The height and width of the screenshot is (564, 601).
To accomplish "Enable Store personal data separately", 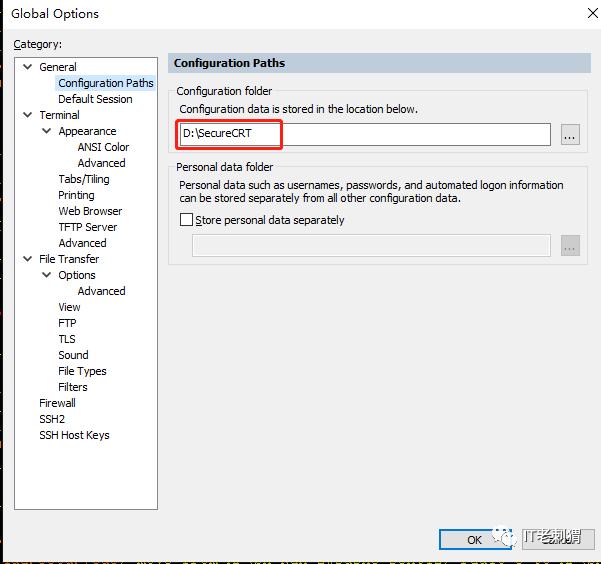I will point(186,220).
